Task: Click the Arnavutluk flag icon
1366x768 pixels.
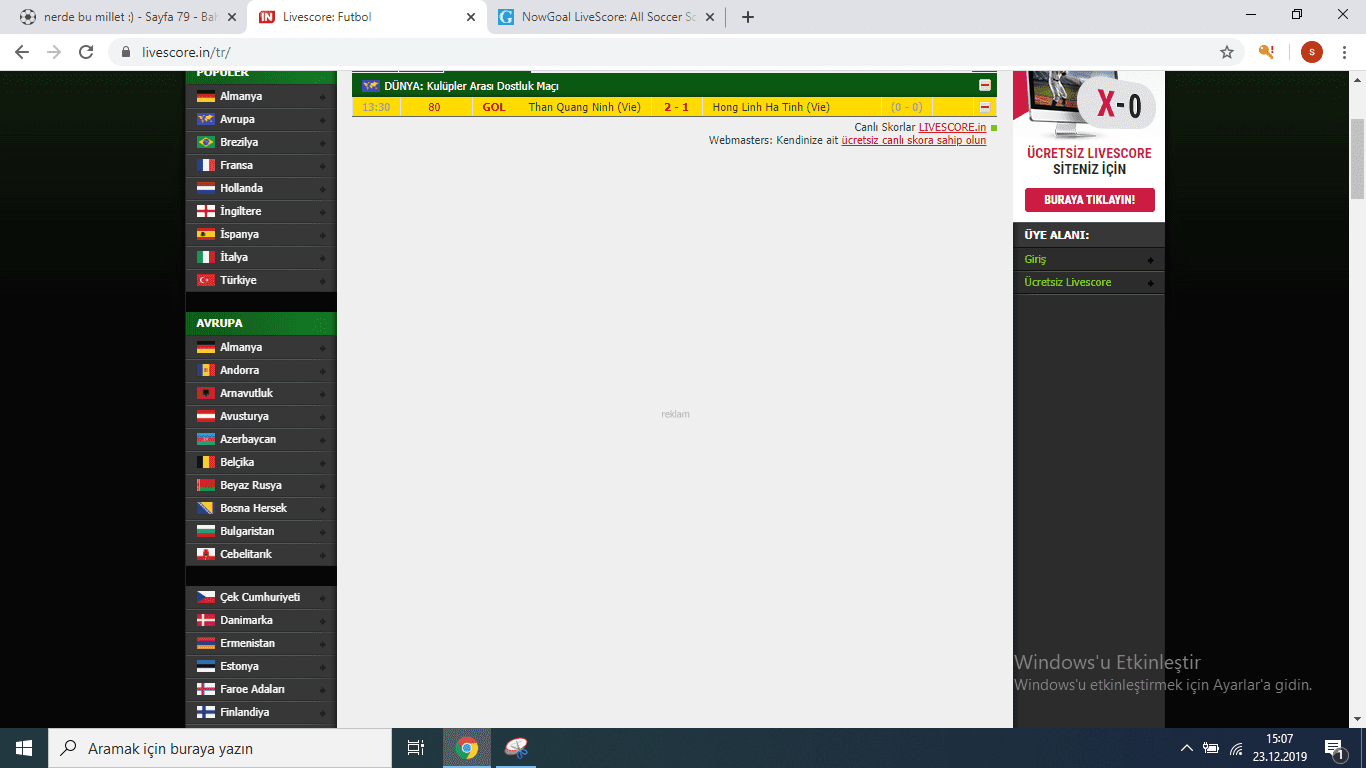Action: click(206, 393)
